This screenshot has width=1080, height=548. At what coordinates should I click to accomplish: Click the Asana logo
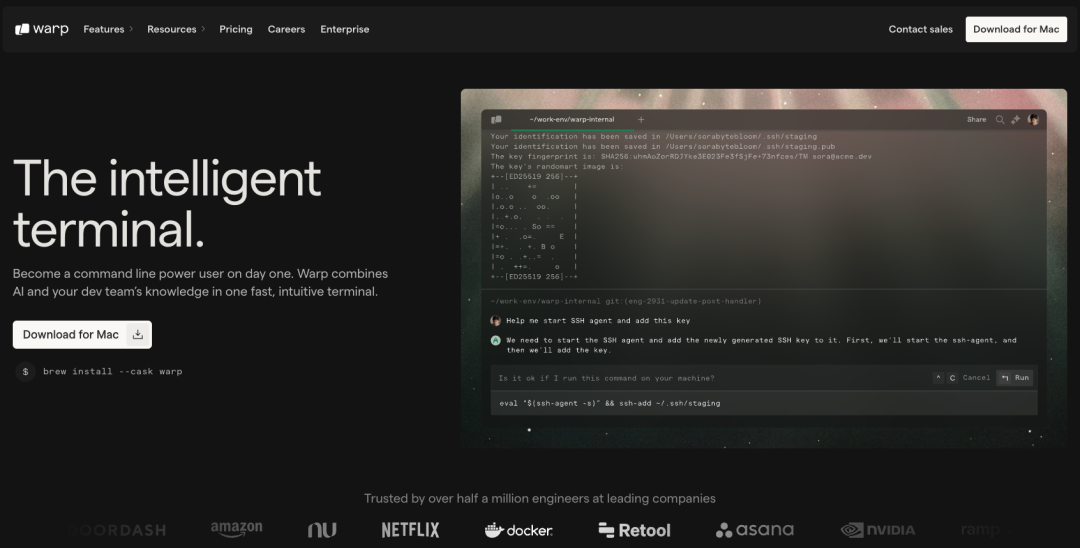754,530
